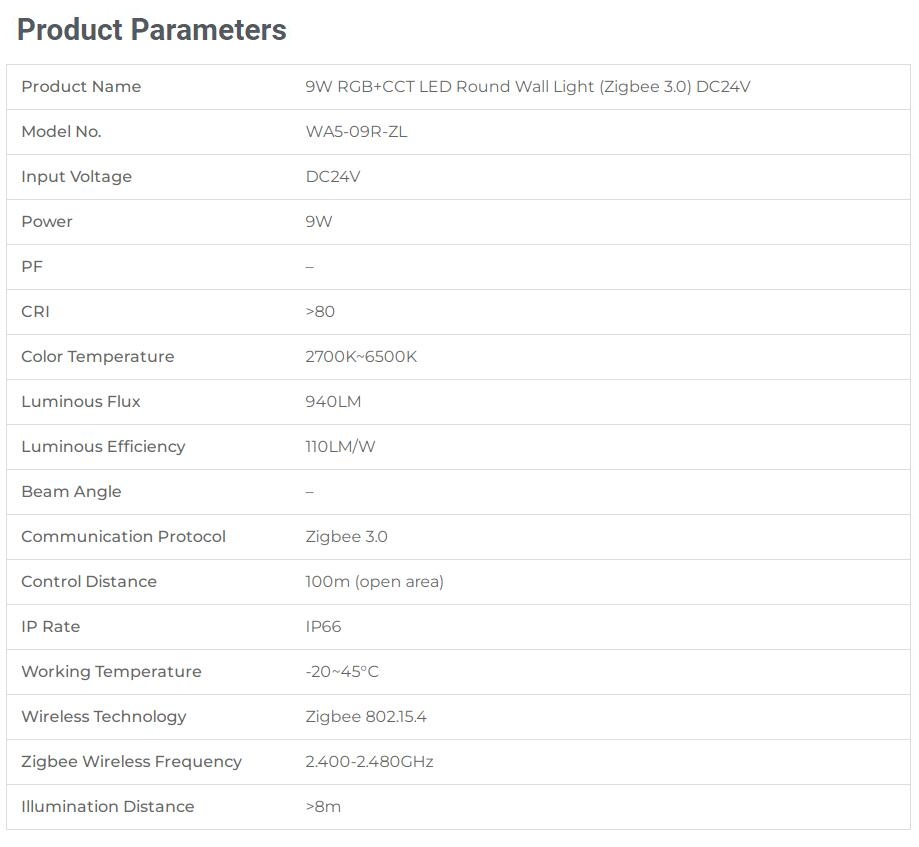Click the Working Temperature value -20~45°C
Screen dimensions: 919x847
click(342, 672)
